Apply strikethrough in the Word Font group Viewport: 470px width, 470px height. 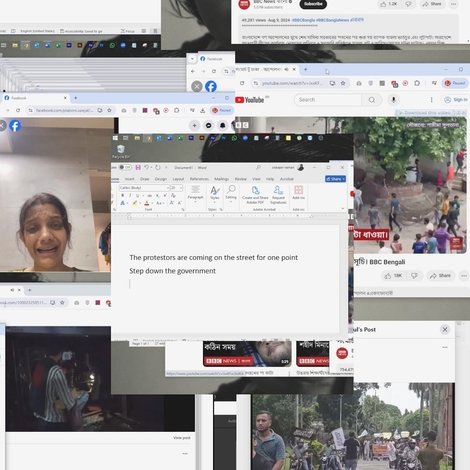150,195
